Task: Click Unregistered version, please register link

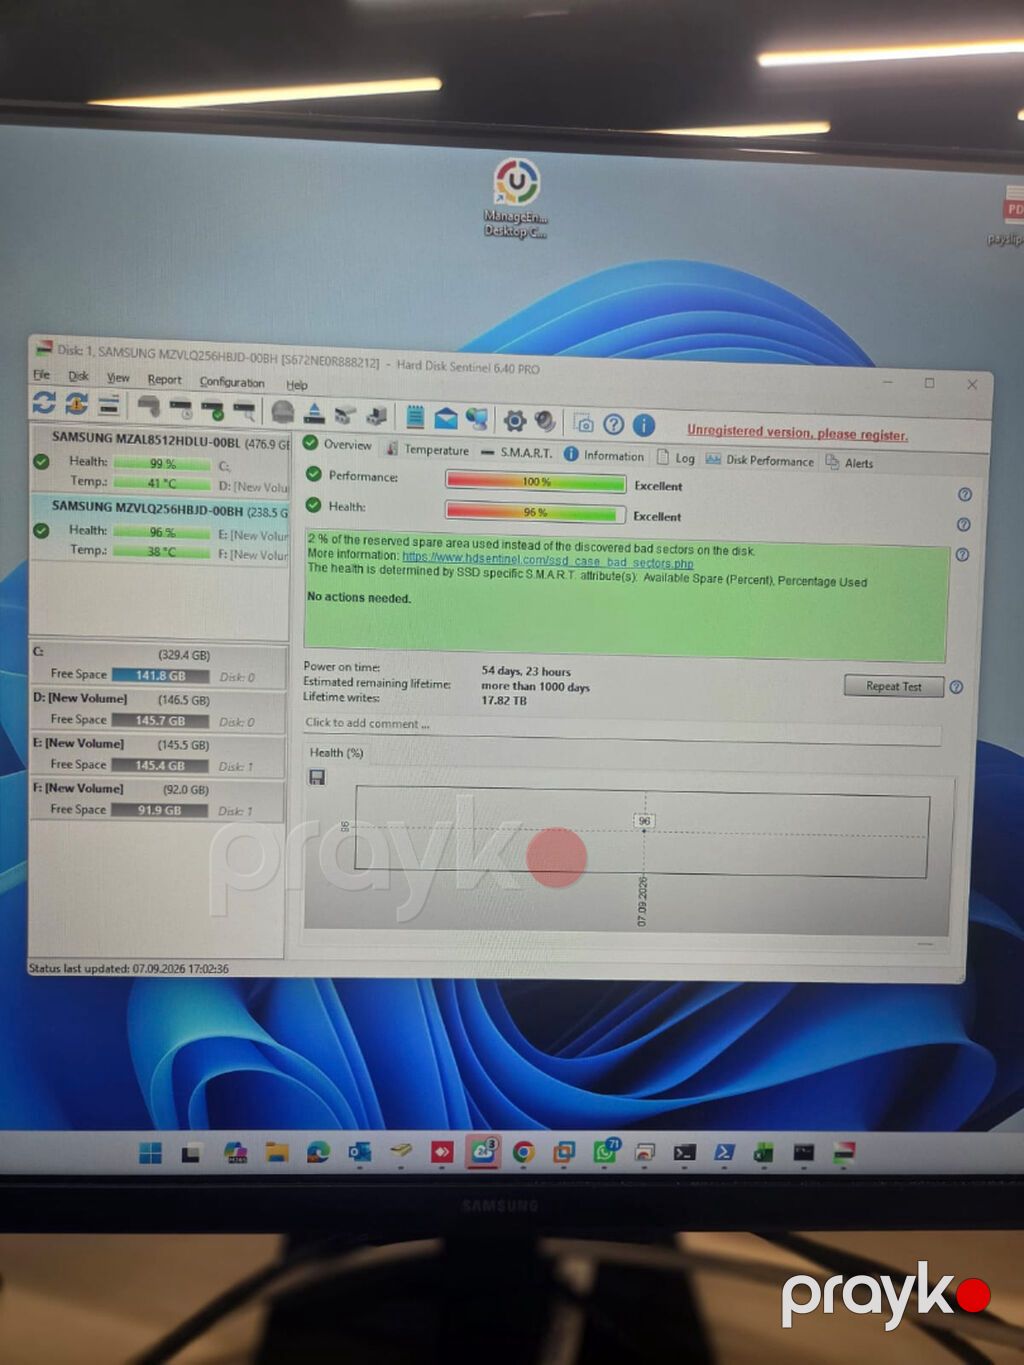Action: [x=797, y=433]
